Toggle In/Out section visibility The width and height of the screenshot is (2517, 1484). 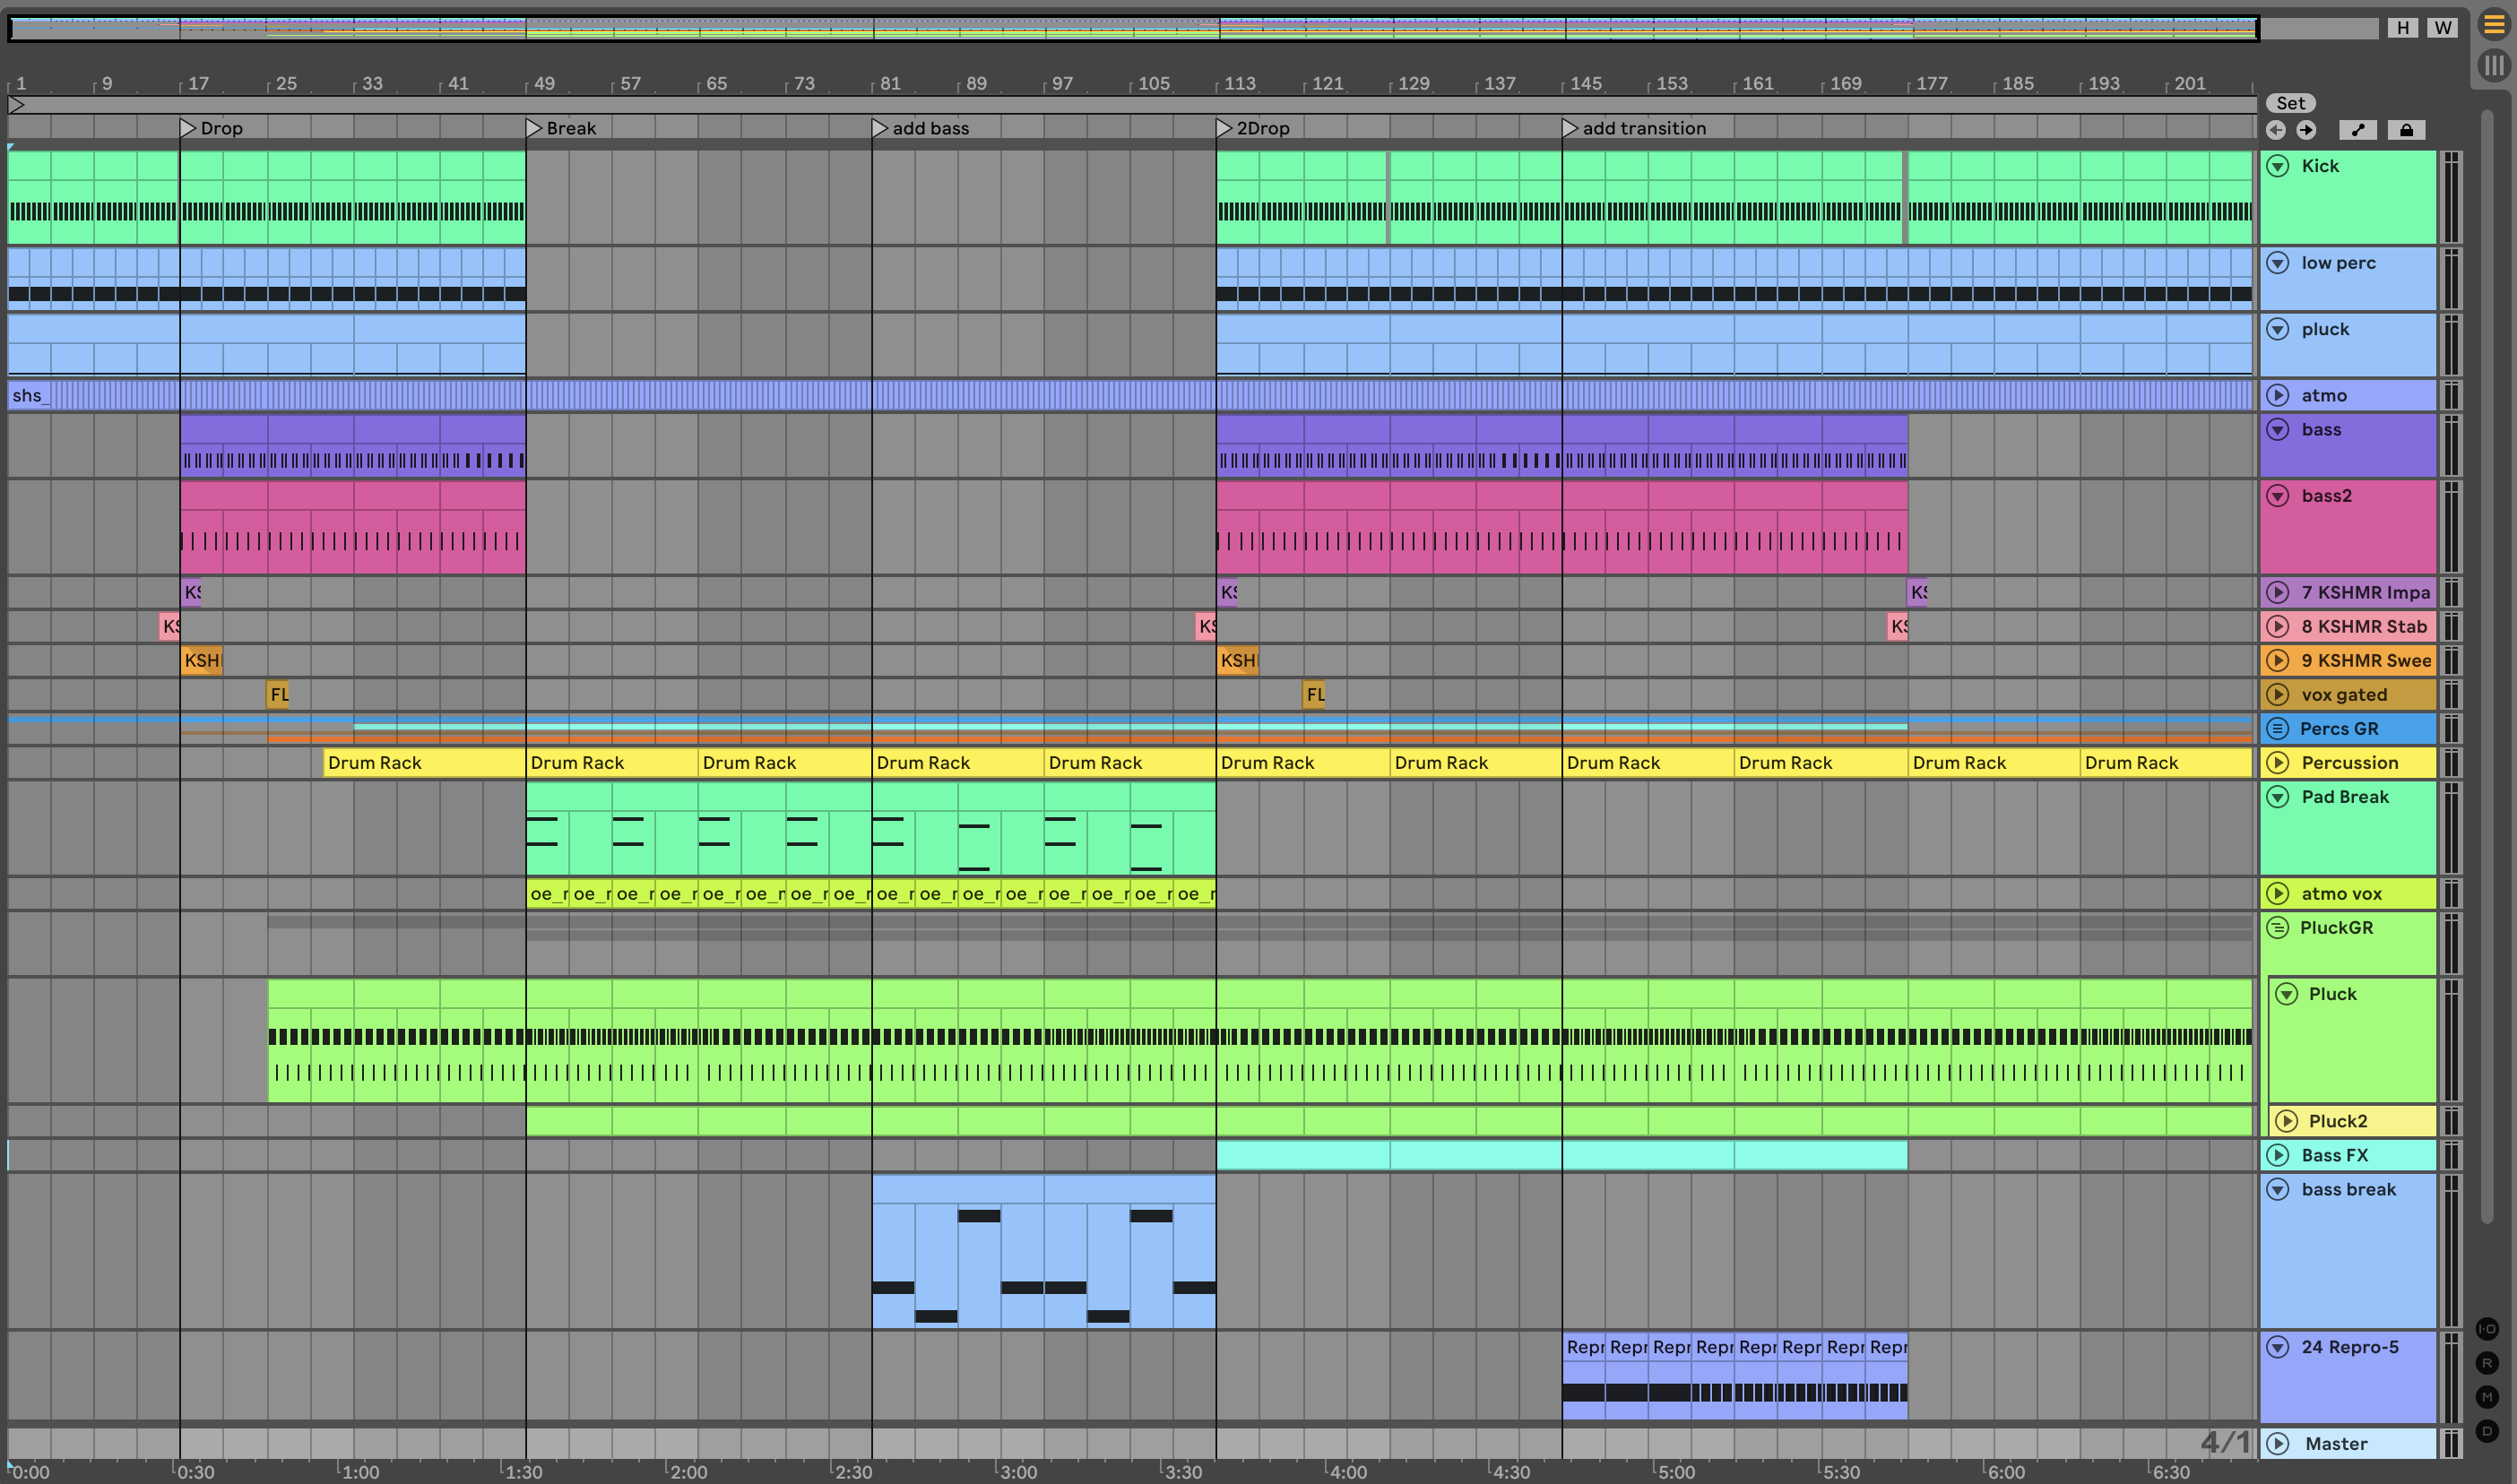2487,1329
